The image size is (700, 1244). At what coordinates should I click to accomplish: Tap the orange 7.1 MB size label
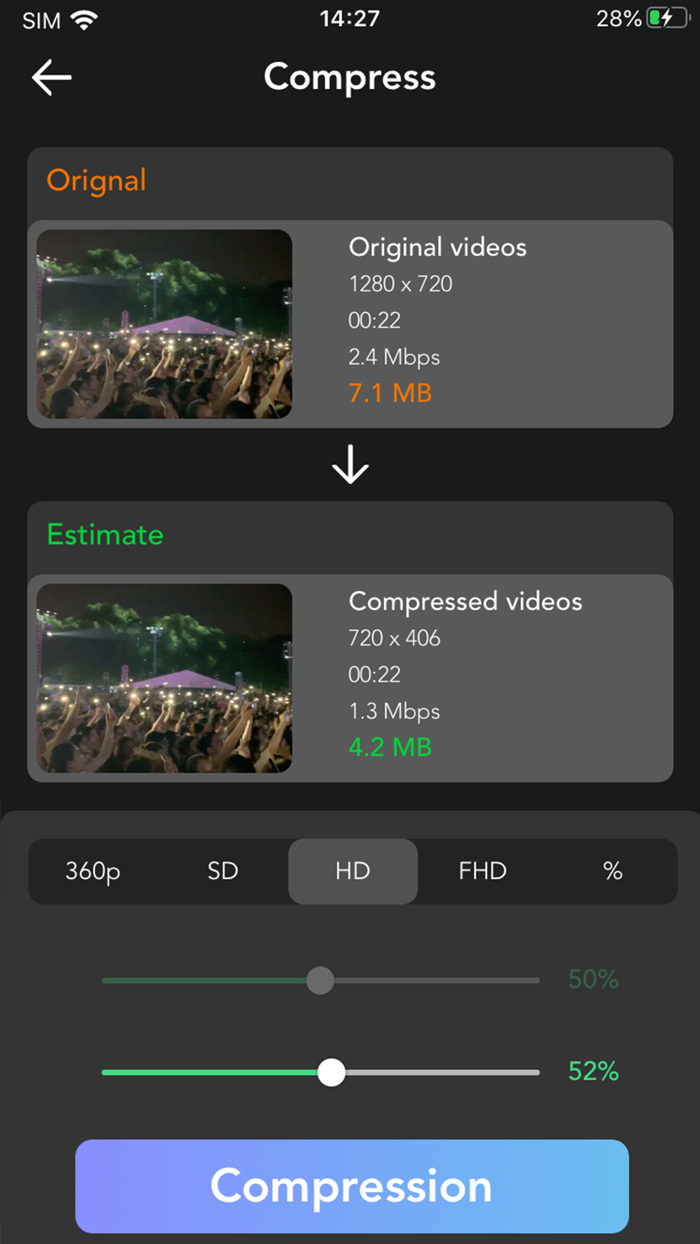click(390, 393)
